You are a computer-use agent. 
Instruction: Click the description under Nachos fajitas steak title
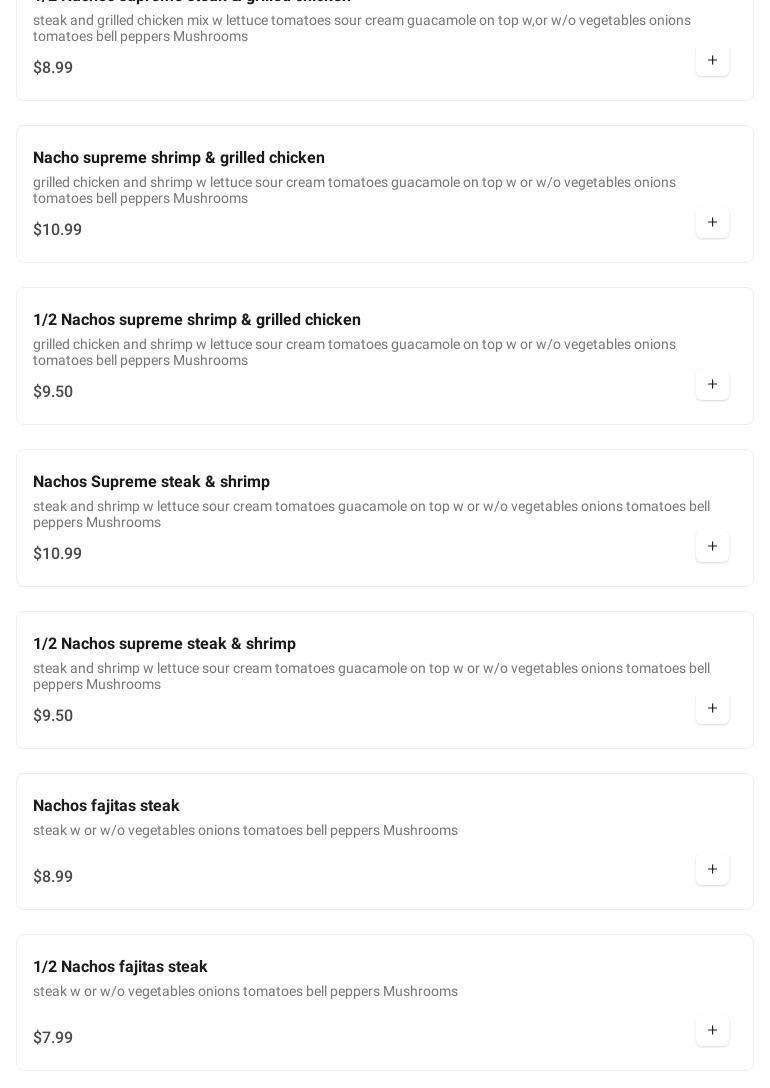(245, 830)
